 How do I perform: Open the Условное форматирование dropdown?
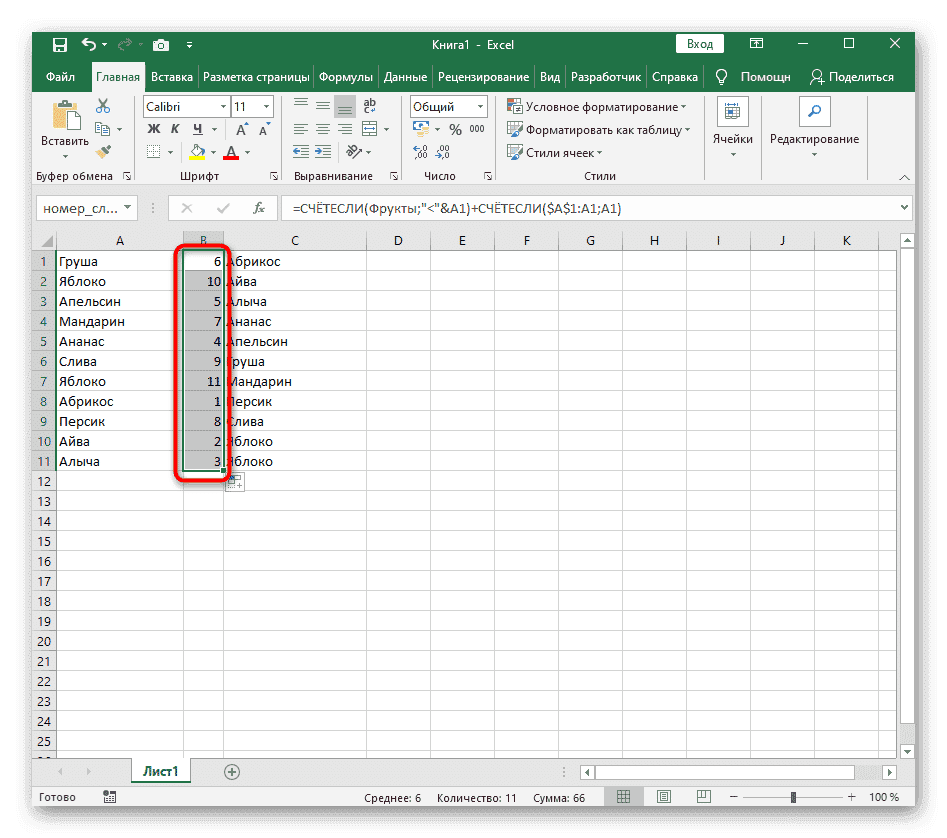pos(597,107)
